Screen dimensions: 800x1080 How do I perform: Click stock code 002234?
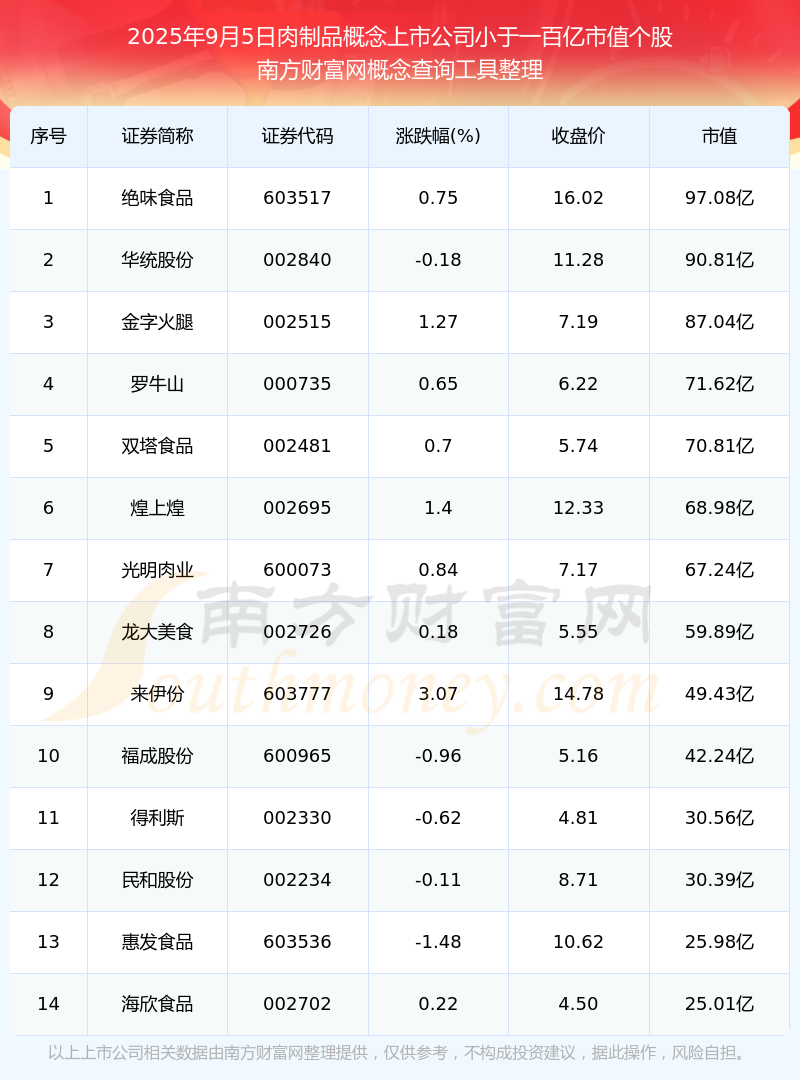point(298,880)
